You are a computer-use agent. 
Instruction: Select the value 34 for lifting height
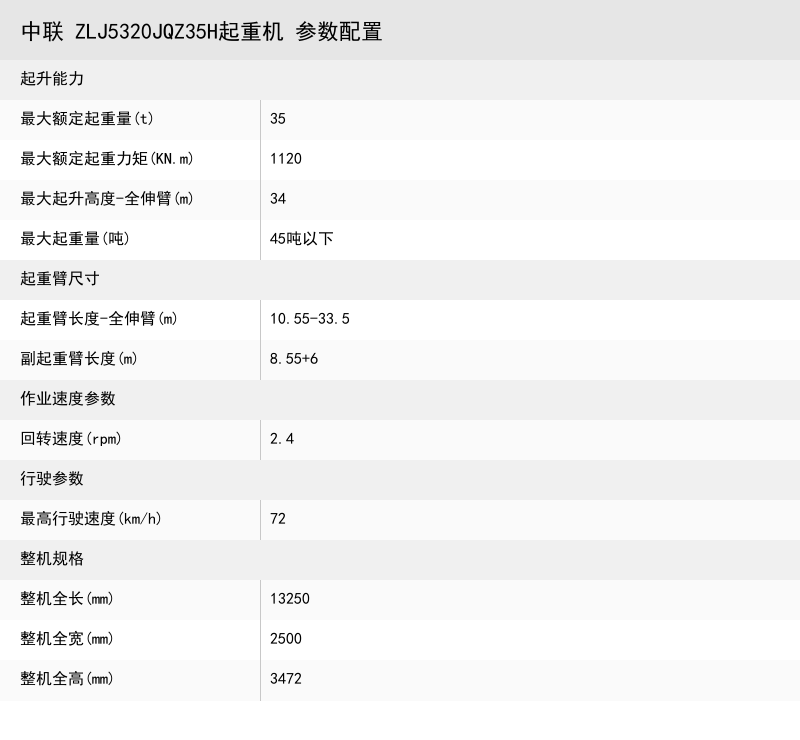pyautogui.click(x=278, y=199)
